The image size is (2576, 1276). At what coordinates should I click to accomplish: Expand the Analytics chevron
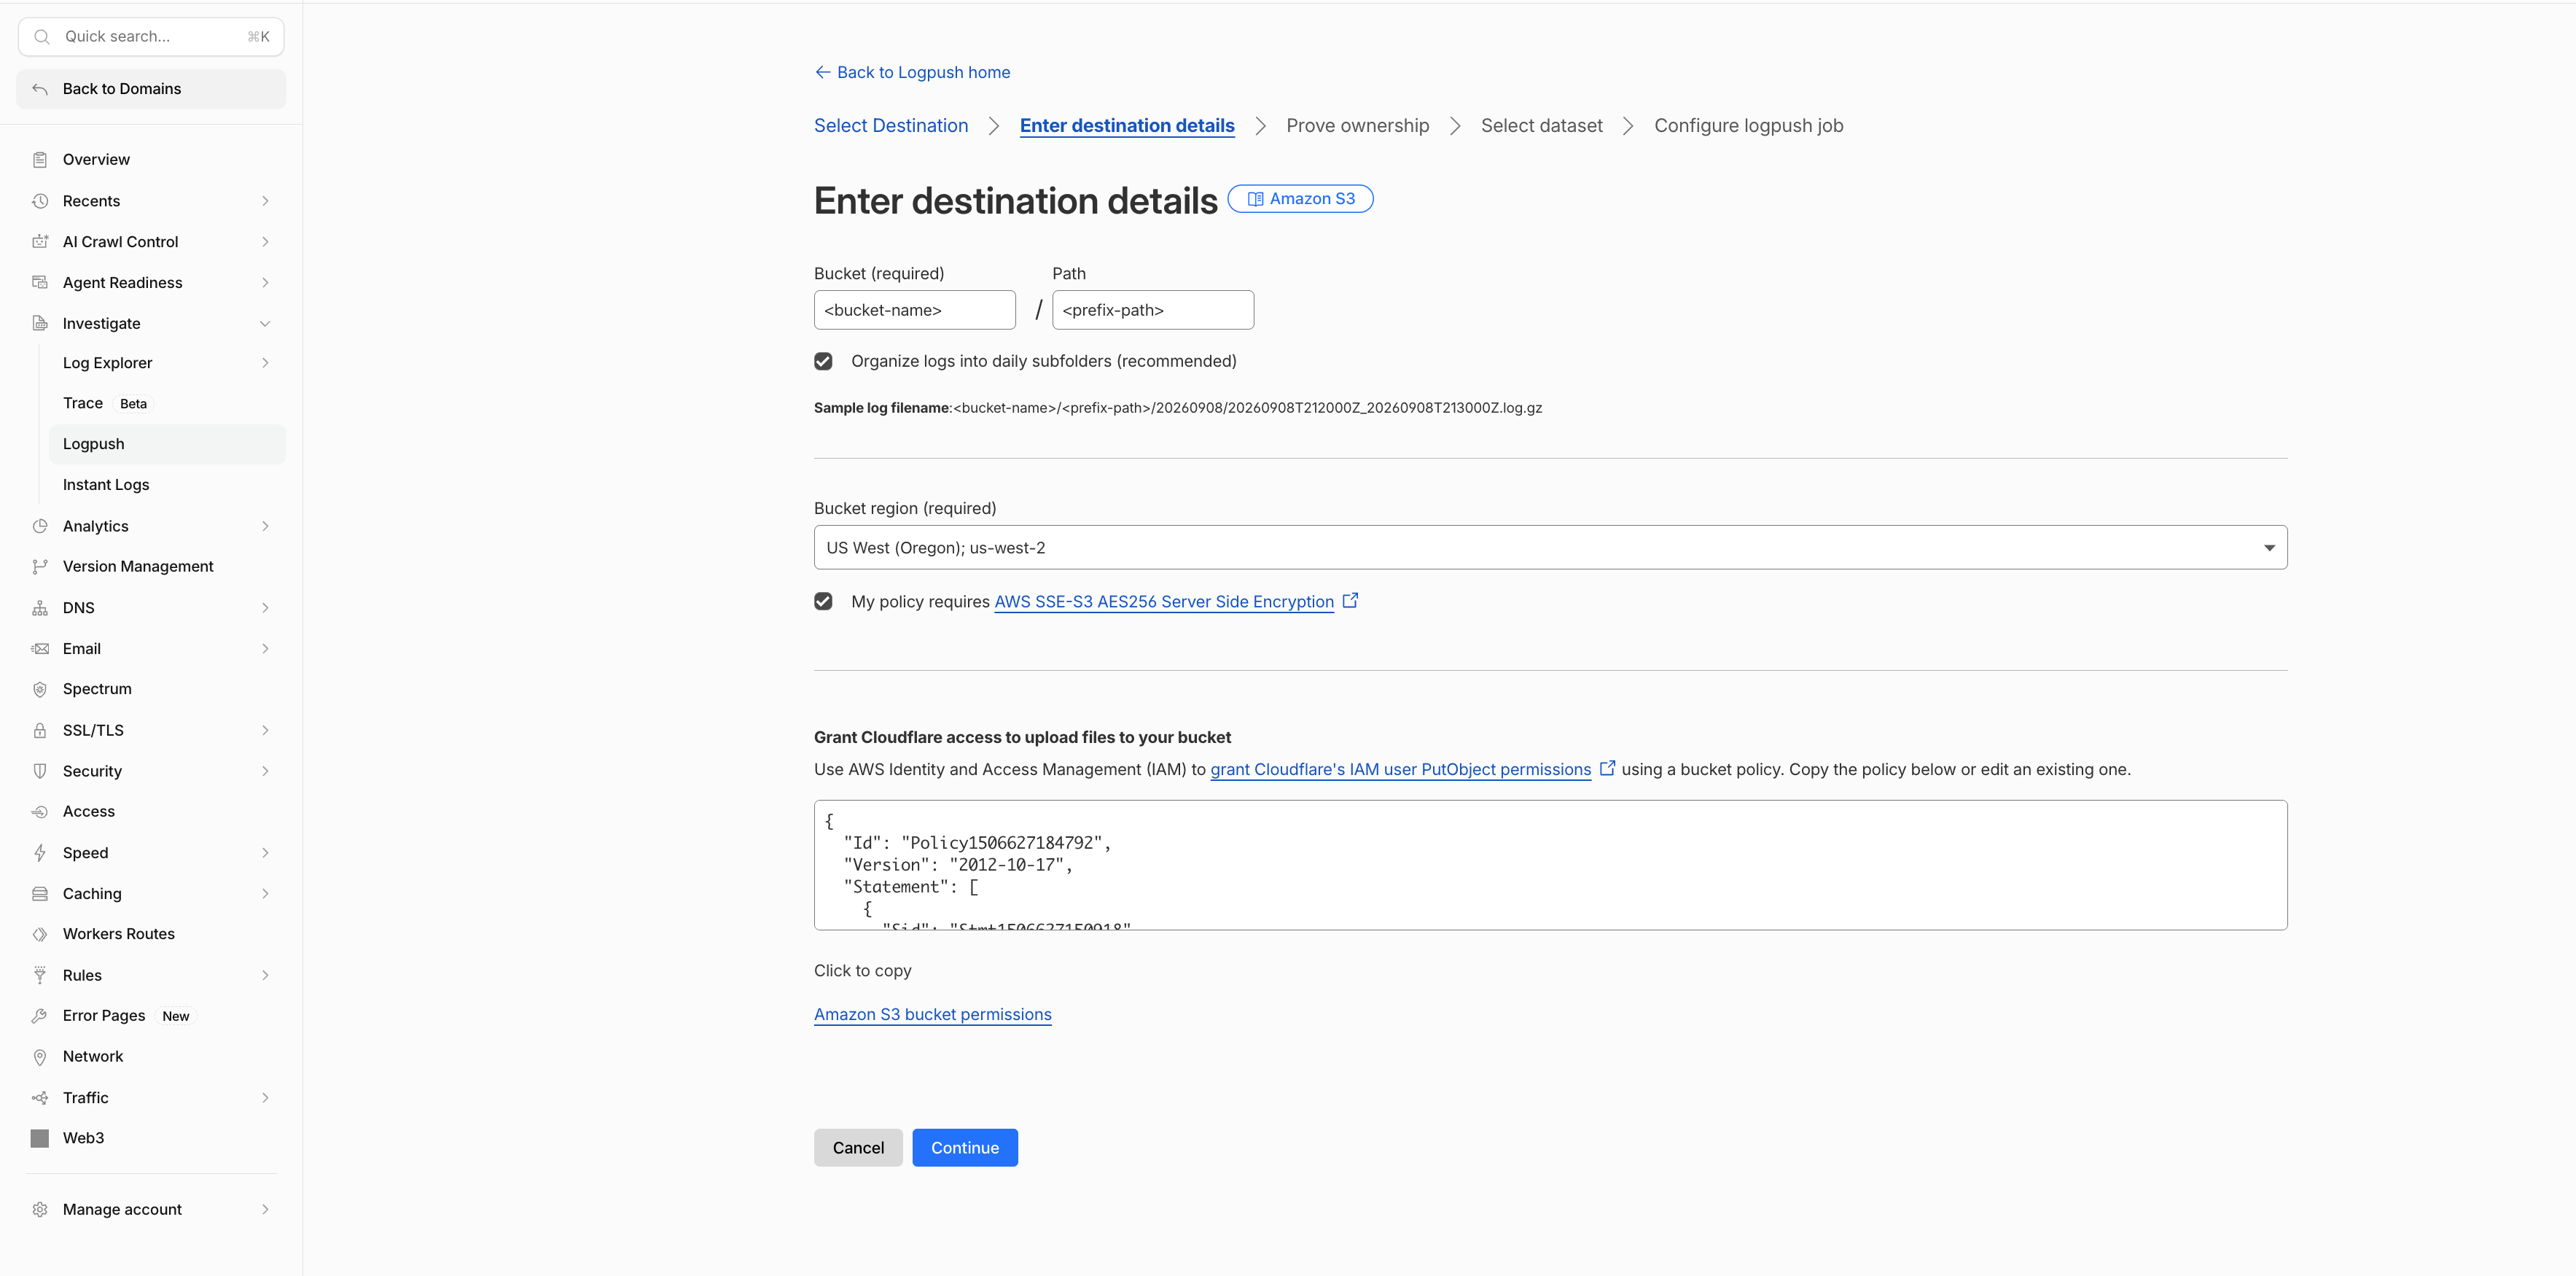pyautogui.click(x=265, y=526)
